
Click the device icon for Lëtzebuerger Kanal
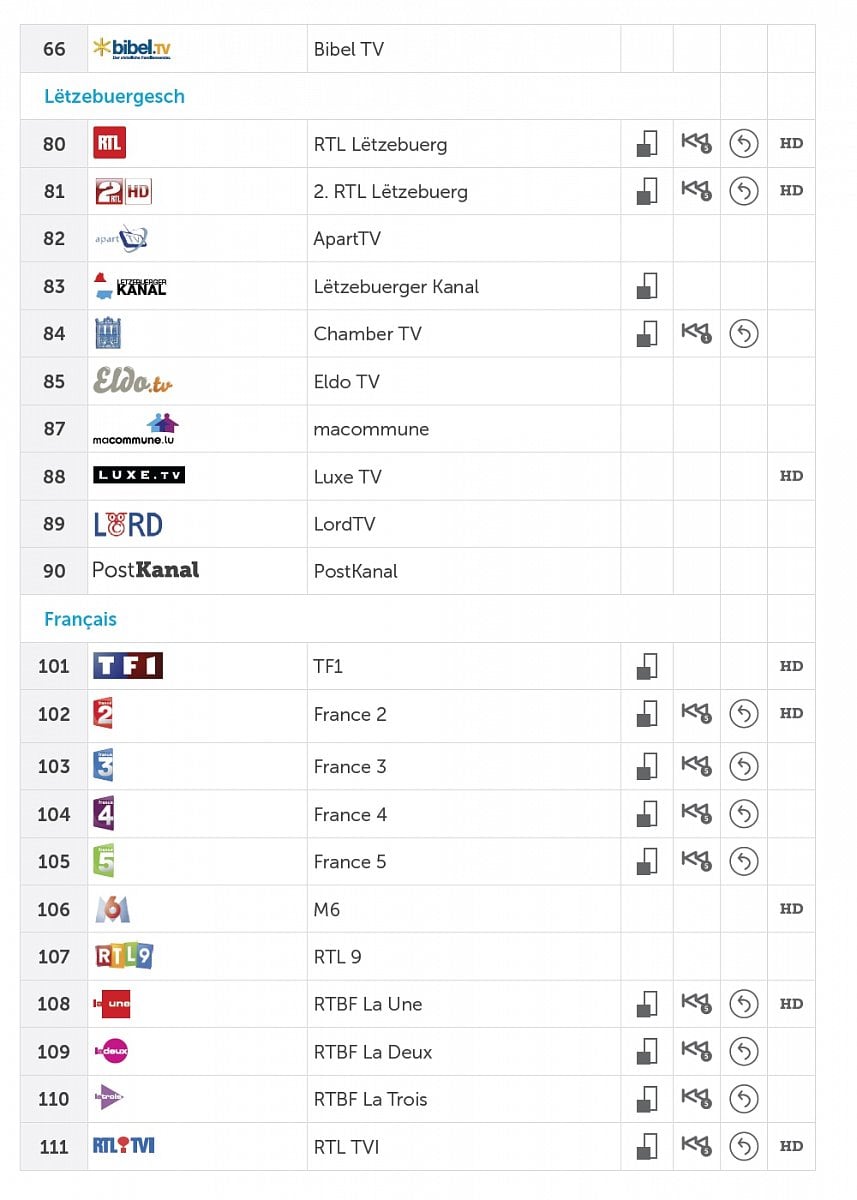[x=647, y=286]
